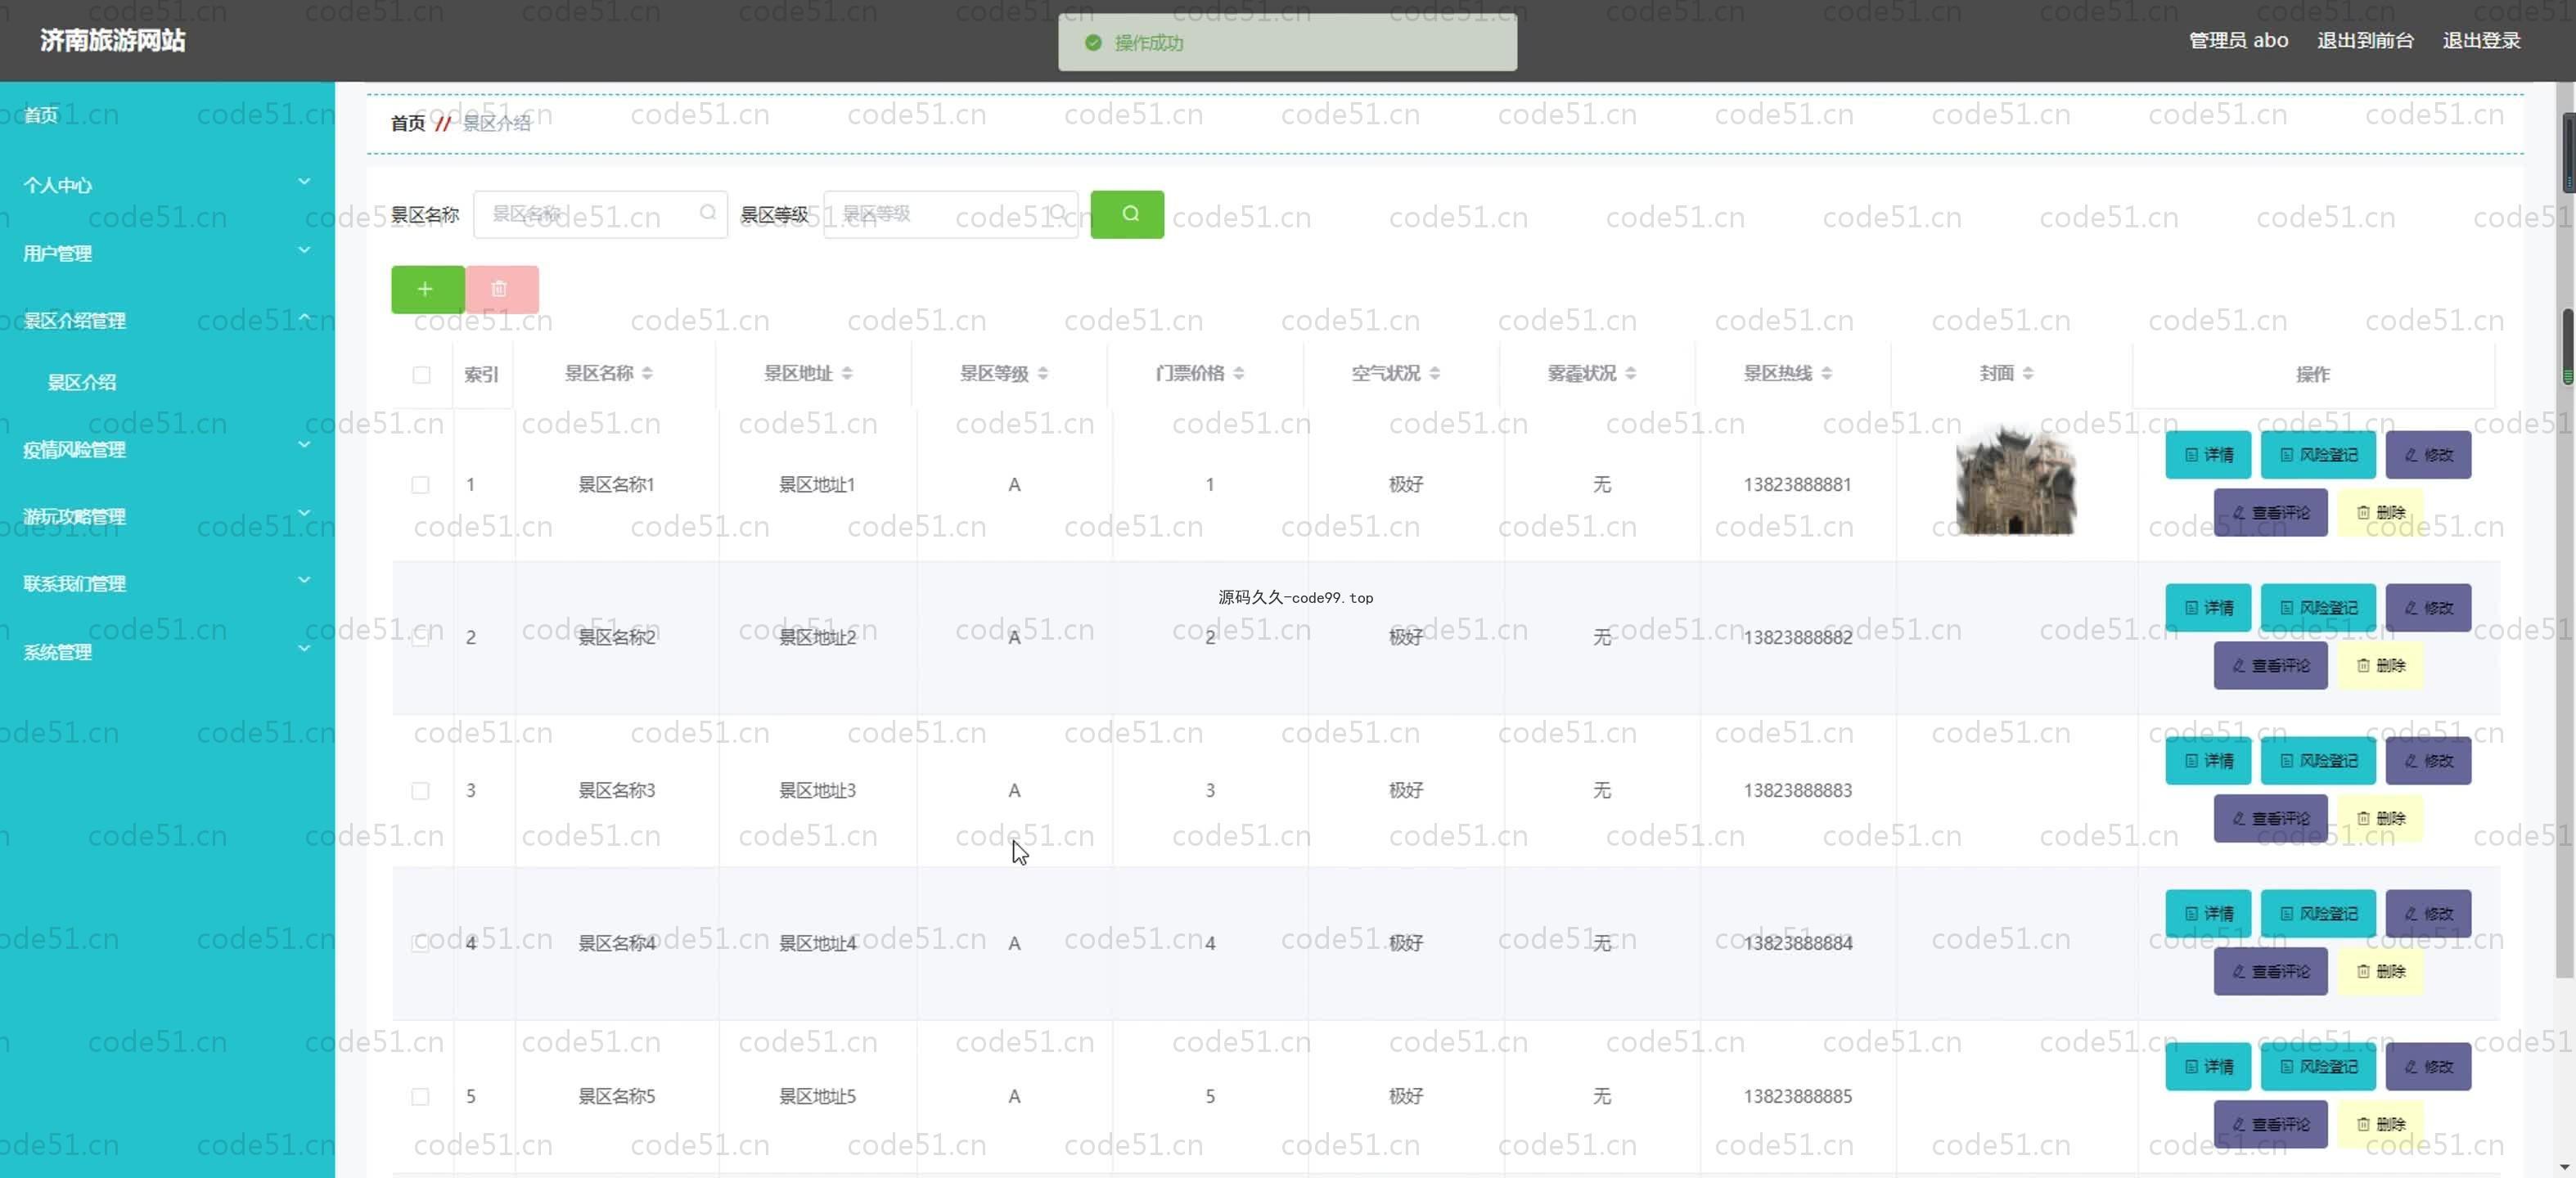Sort table by 门票价格 column arrows
Screen dimensions: 2576x1178
[x=1239, y=373]
